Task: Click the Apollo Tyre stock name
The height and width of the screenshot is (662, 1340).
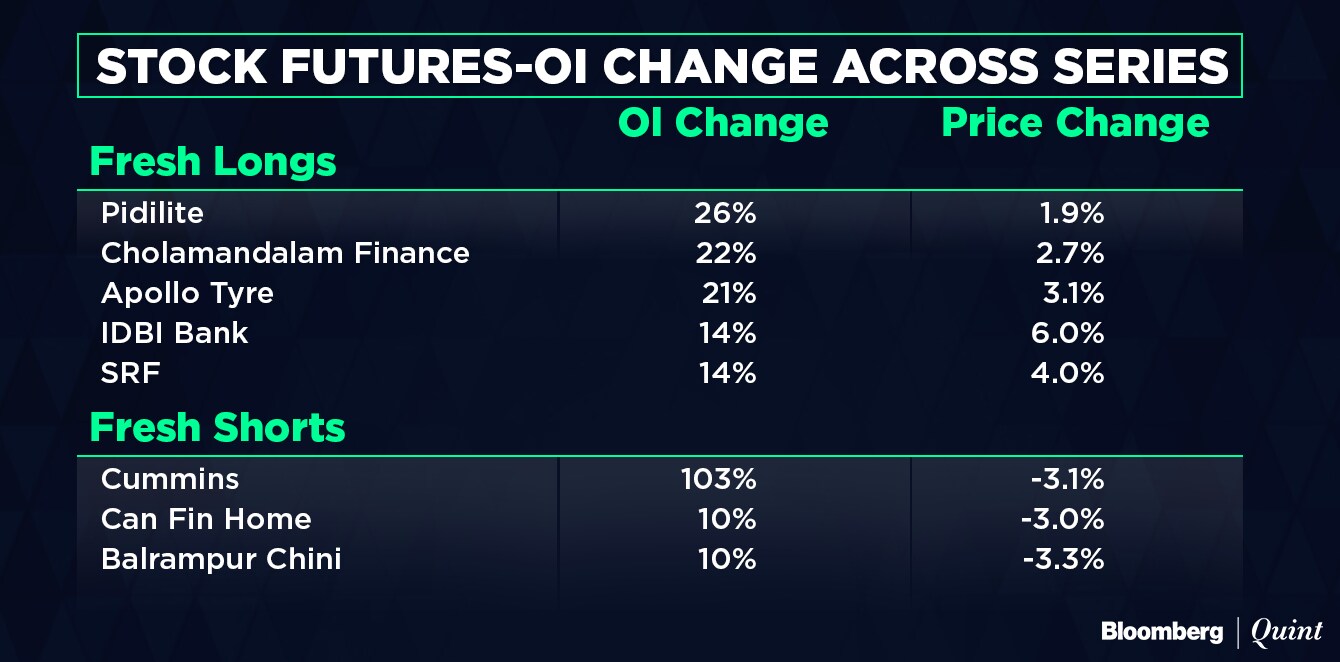Action: point(187,293)
